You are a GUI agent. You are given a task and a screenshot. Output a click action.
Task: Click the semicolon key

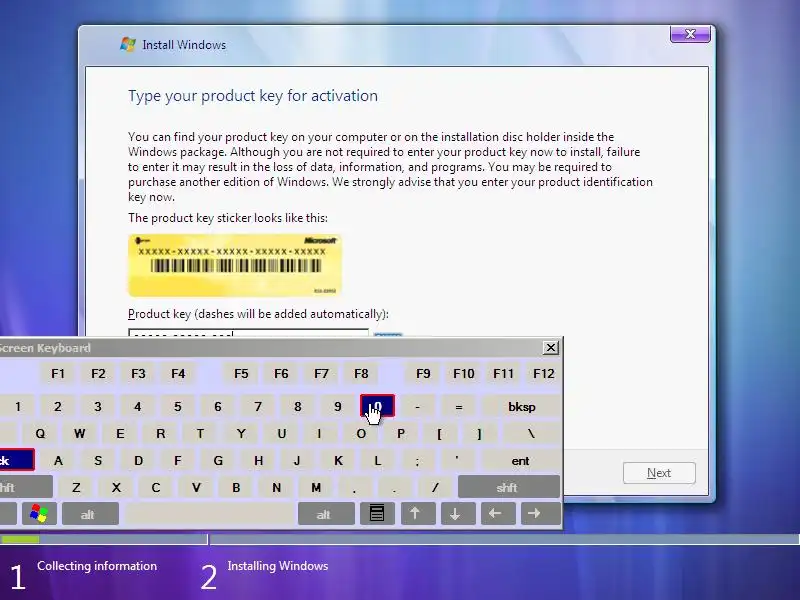[417, 461]
